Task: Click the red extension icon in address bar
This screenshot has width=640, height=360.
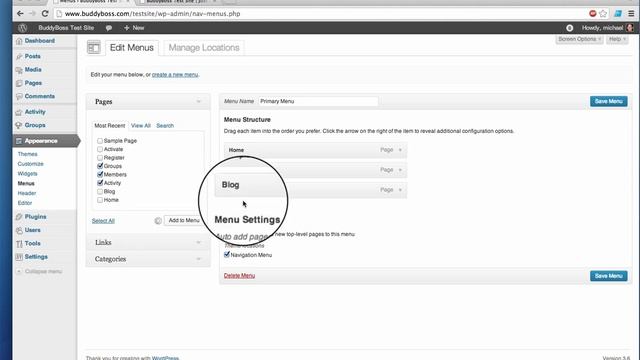Action: pyautogui.click(x=593, y=14)
